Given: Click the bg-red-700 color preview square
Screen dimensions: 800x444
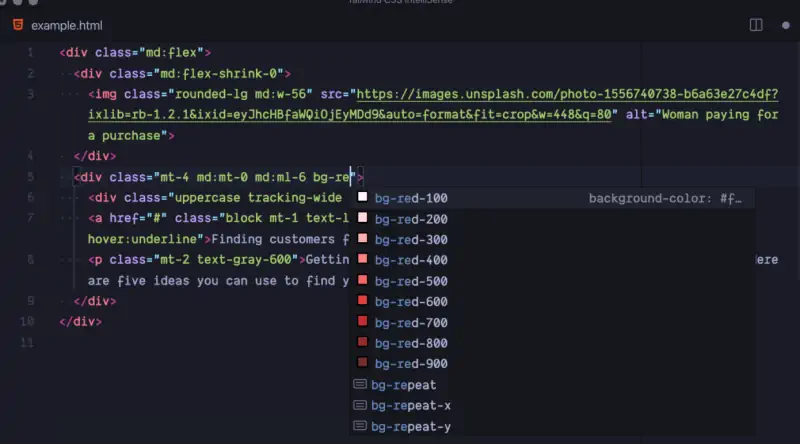Looking at the screenshot, I should point(362,321).
